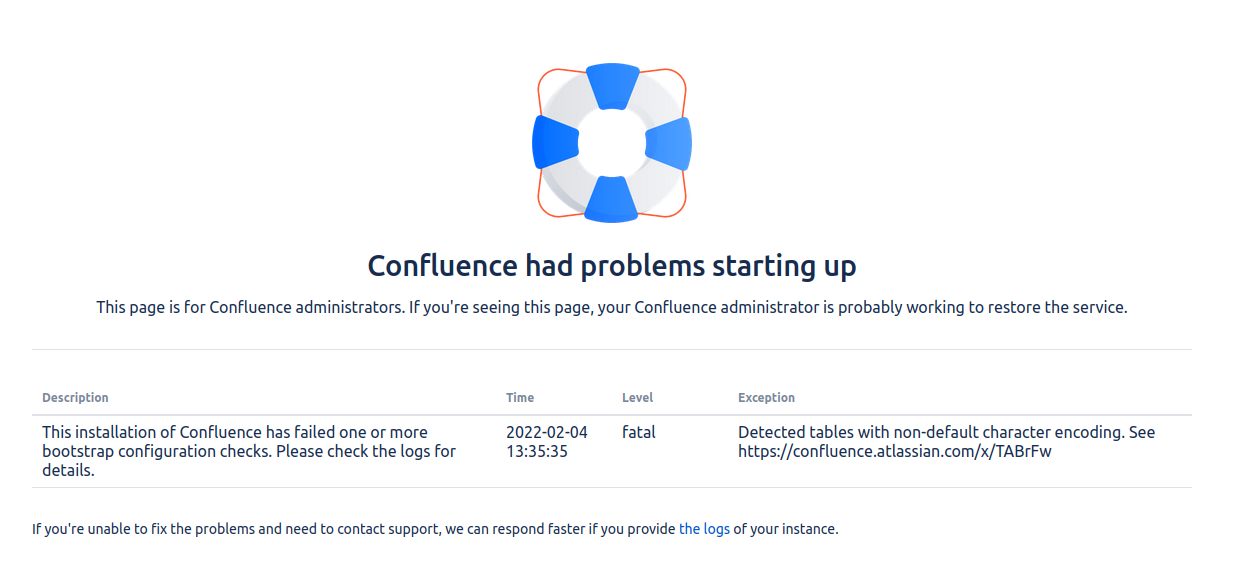
Task: Open 'the logs' link
Action: click(704, 529)
